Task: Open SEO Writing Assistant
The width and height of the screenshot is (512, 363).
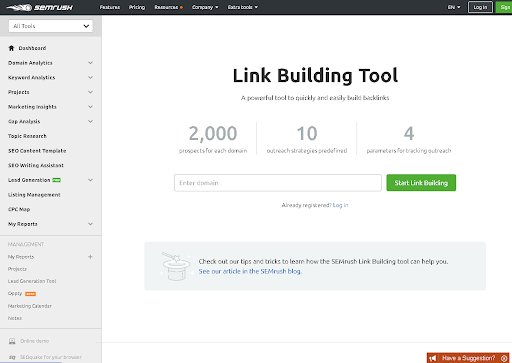Action: point(36,165)
